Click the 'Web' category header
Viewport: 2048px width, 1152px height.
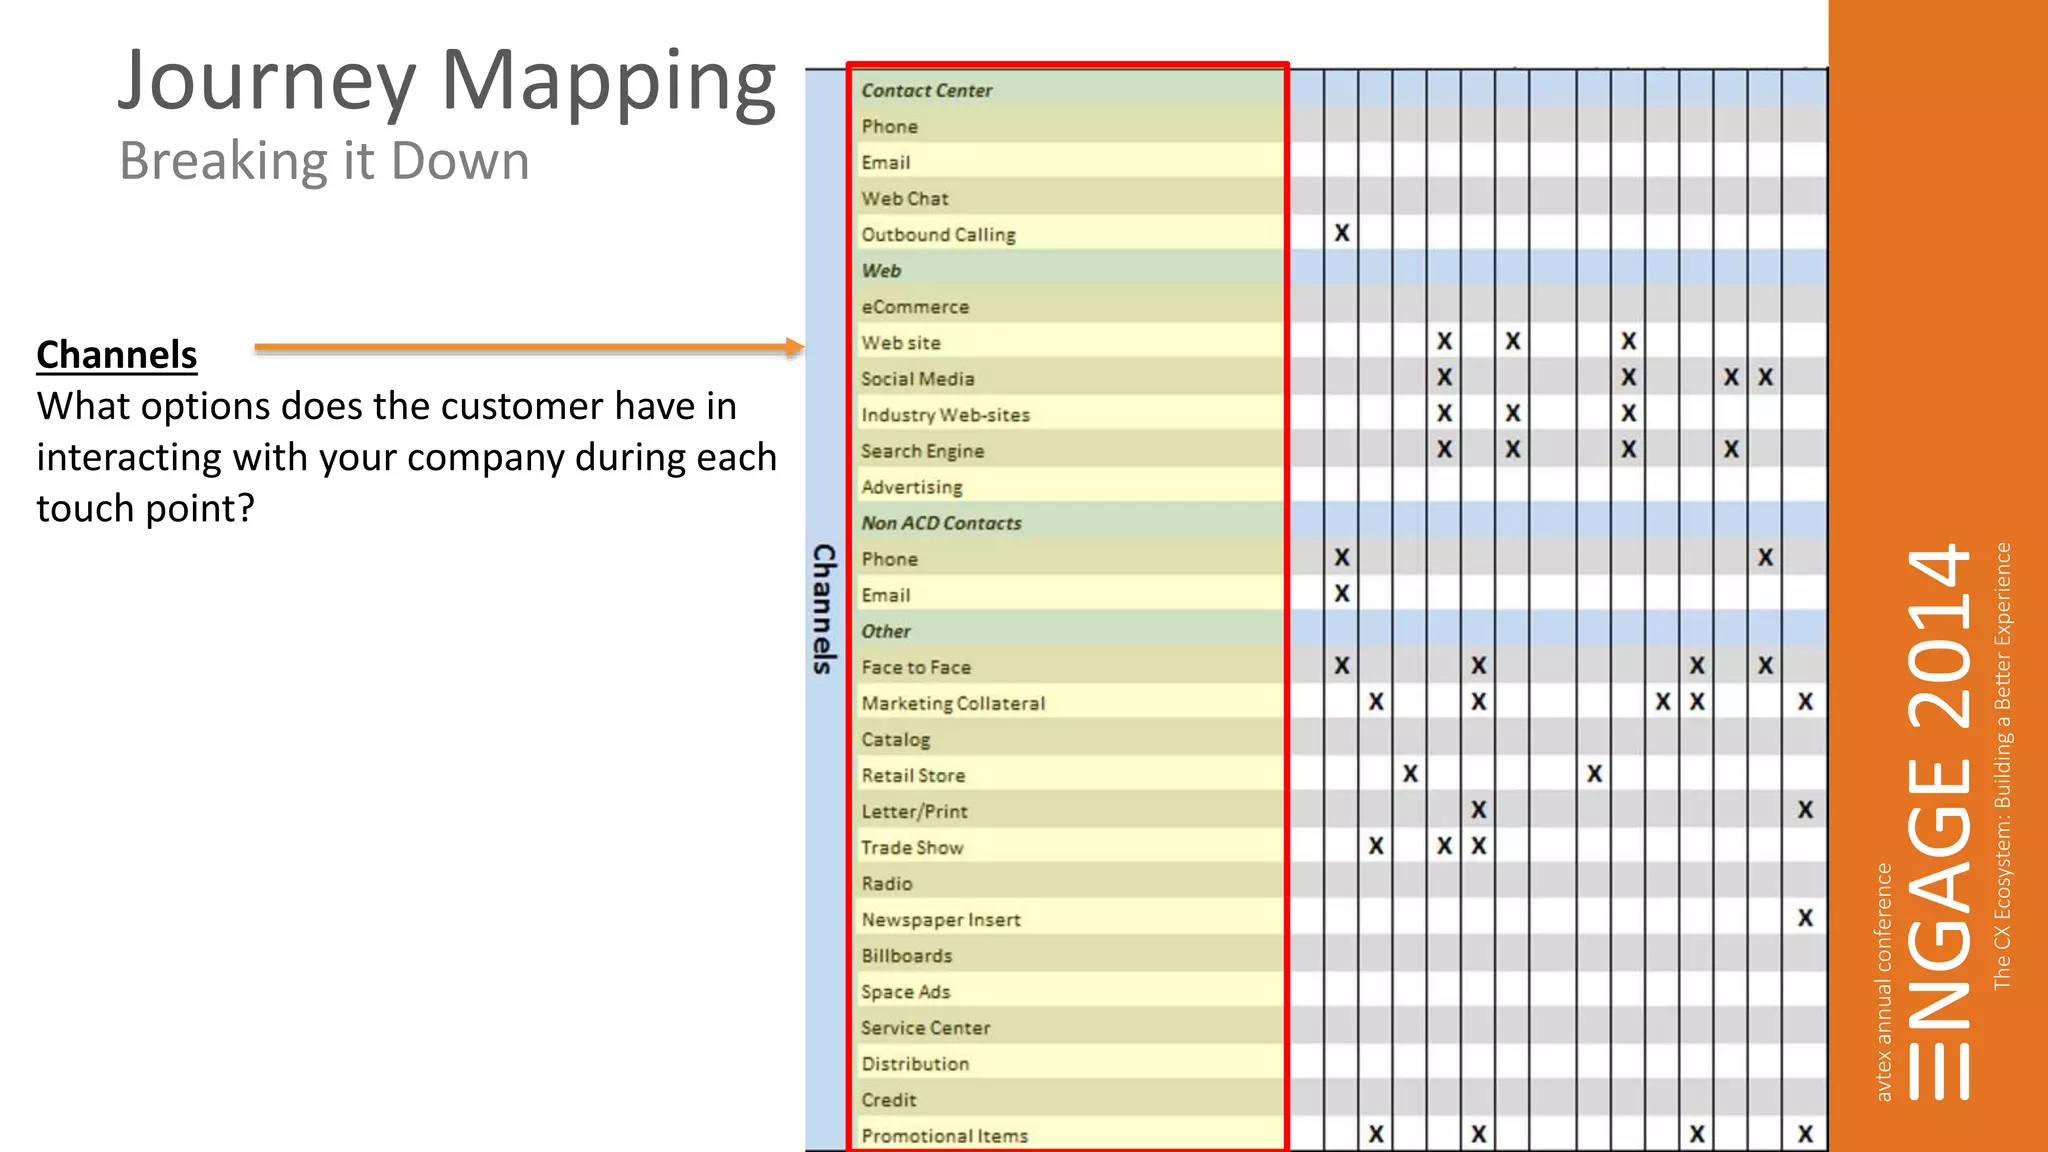click(881, 271)
